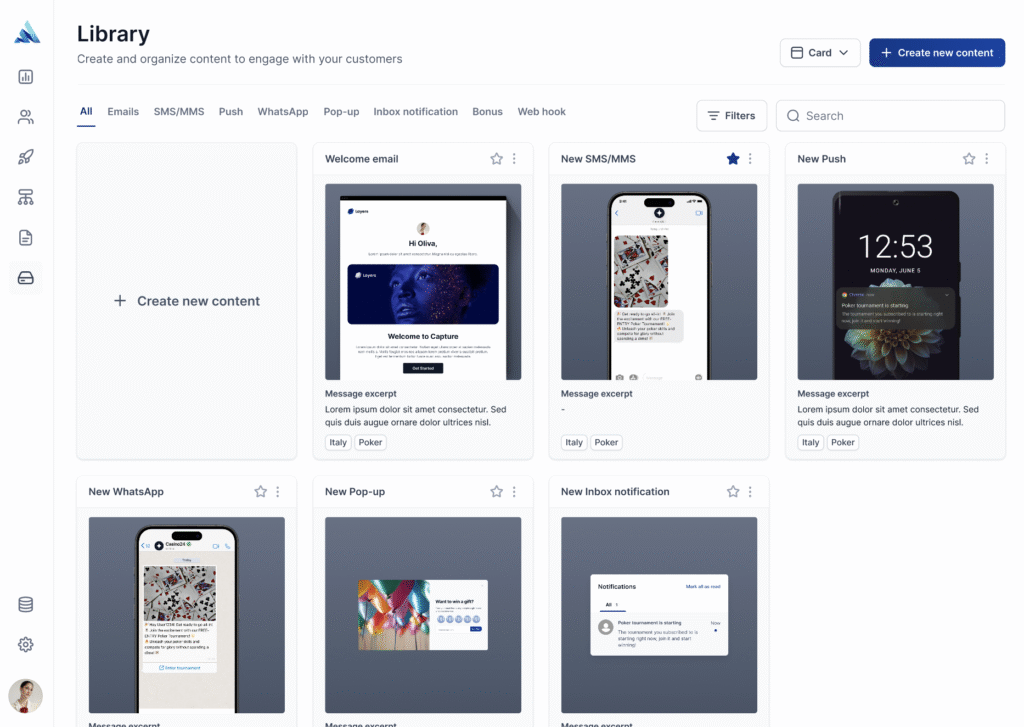The width and height of the screenshot is (1024, 727).
Task: Switch to the WhatsApp tab
Action: point(283,112)
